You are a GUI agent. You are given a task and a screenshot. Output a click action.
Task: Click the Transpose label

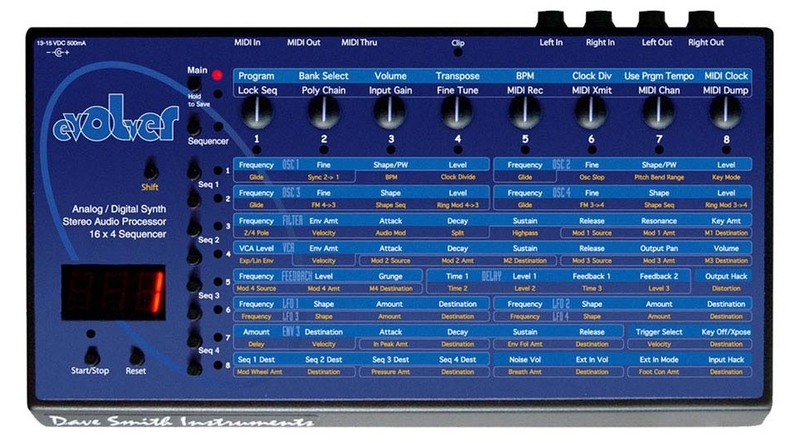(458, 76)
